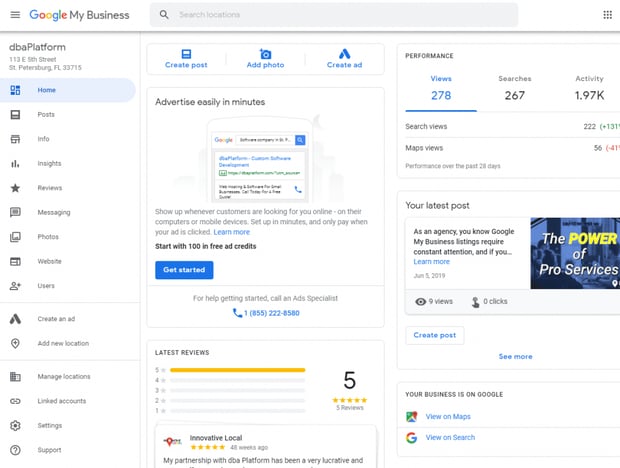Click the phone icon beside the Ads Specialist number
Image resolution: width=620 pixels, height=468 pixels.
pyautogui.click(x=237, y=313)
